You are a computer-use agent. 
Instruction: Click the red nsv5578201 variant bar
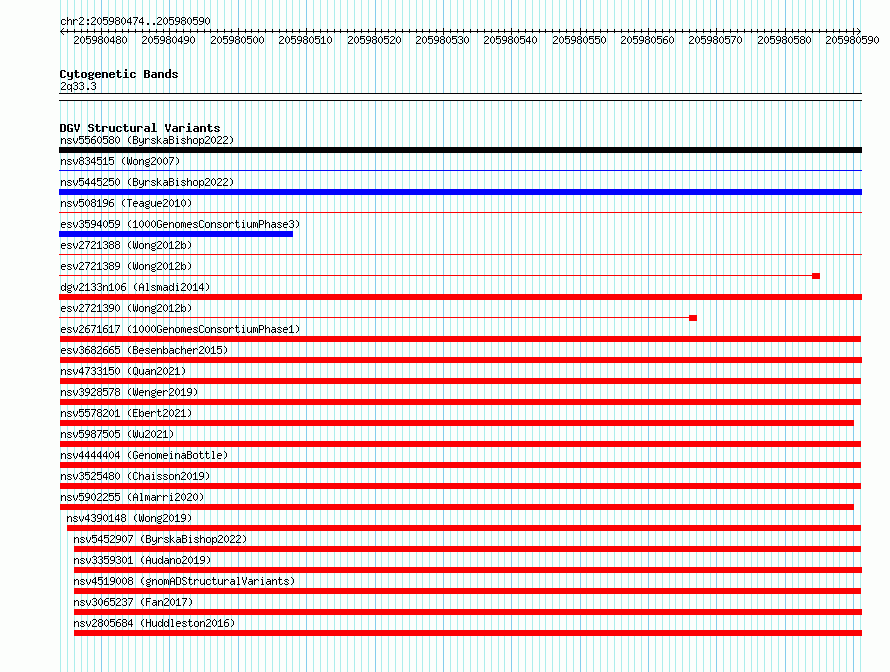(x=456, y=423)
